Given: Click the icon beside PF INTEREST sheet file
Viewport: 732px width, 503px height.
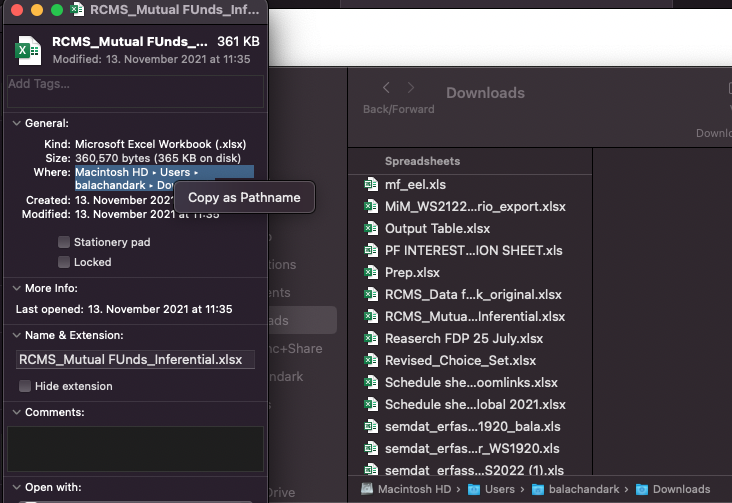Looking at the screenshot, I should point(371,250).
